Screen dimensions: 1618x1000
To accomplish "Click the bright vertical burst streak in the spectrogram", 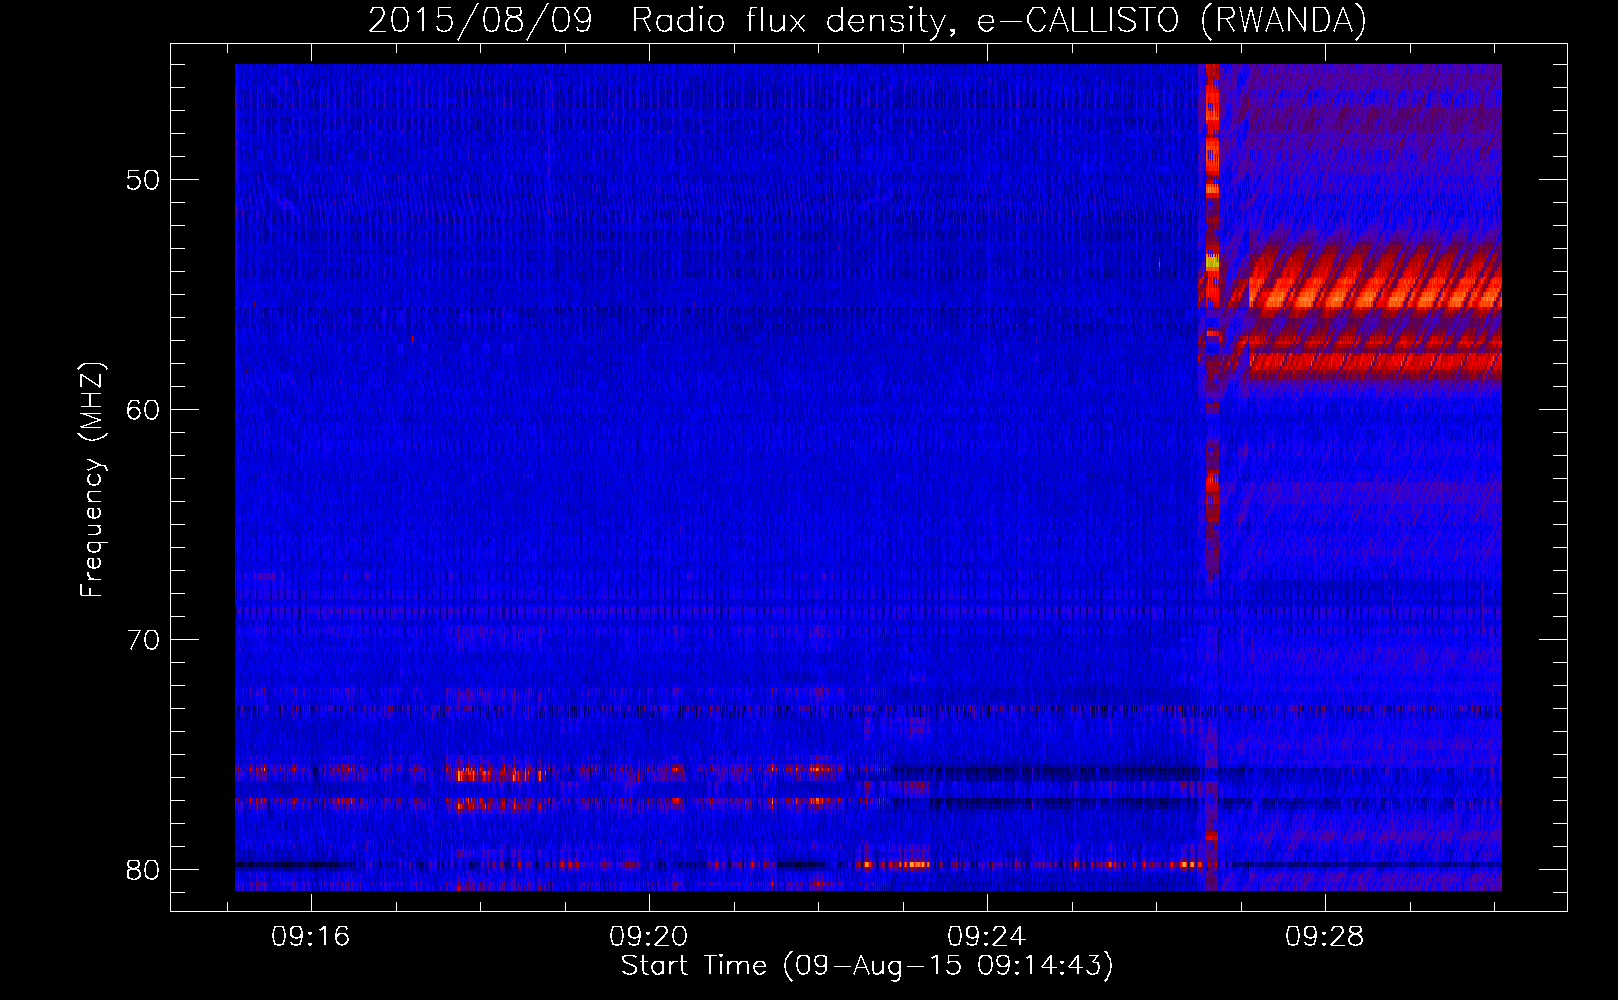I will (x=1212, y=477).
